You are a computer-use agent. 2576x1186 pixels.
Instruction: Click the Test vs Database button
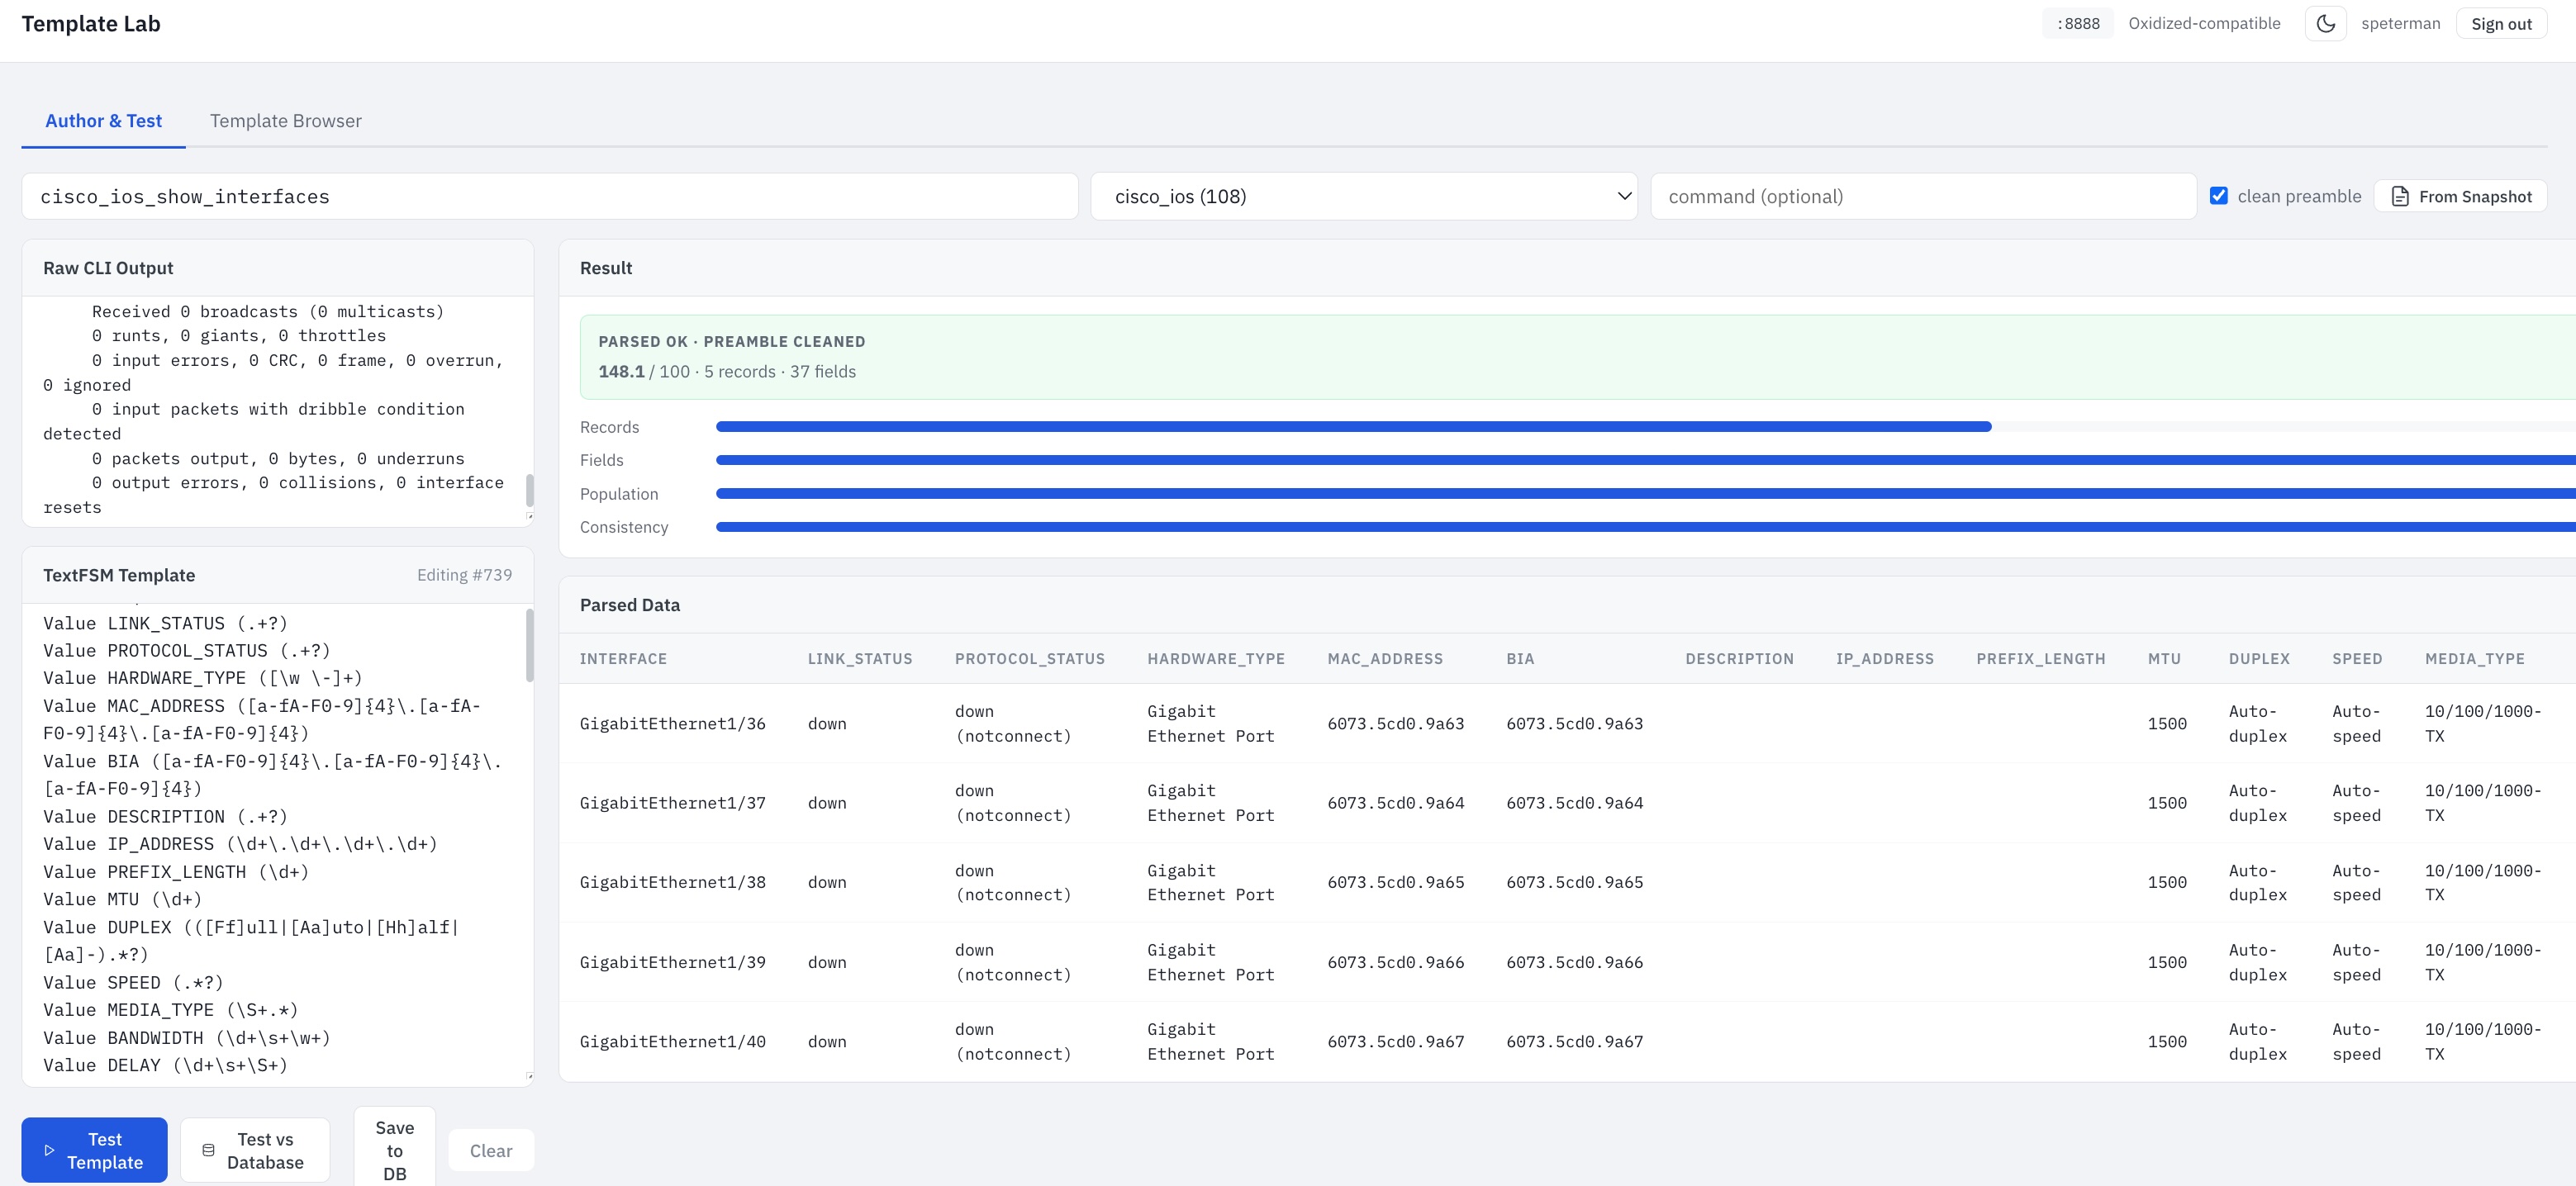[255, 1151]
